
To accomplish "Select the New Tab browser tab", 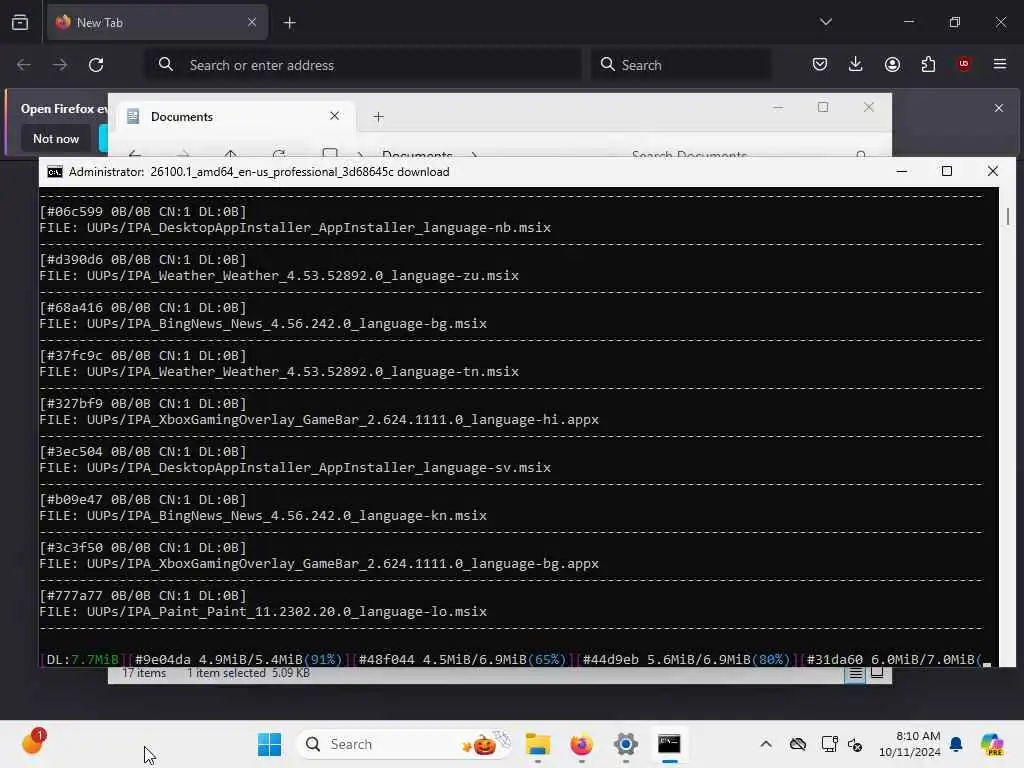I will pos(157,22).
